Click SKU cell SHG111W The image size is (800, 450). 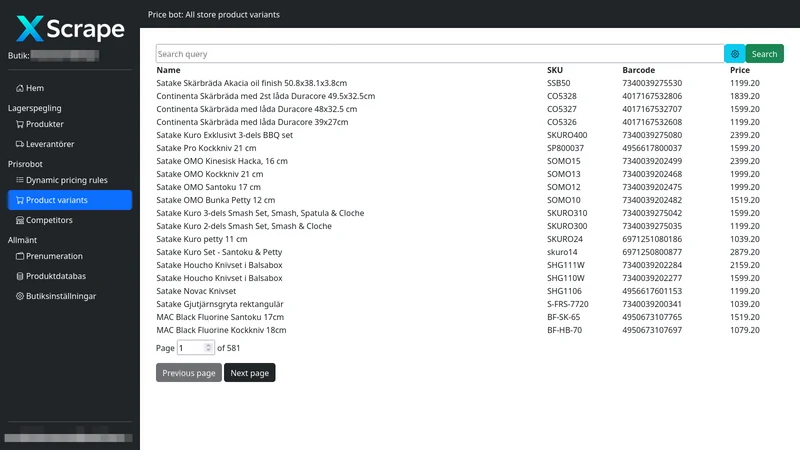566,265
